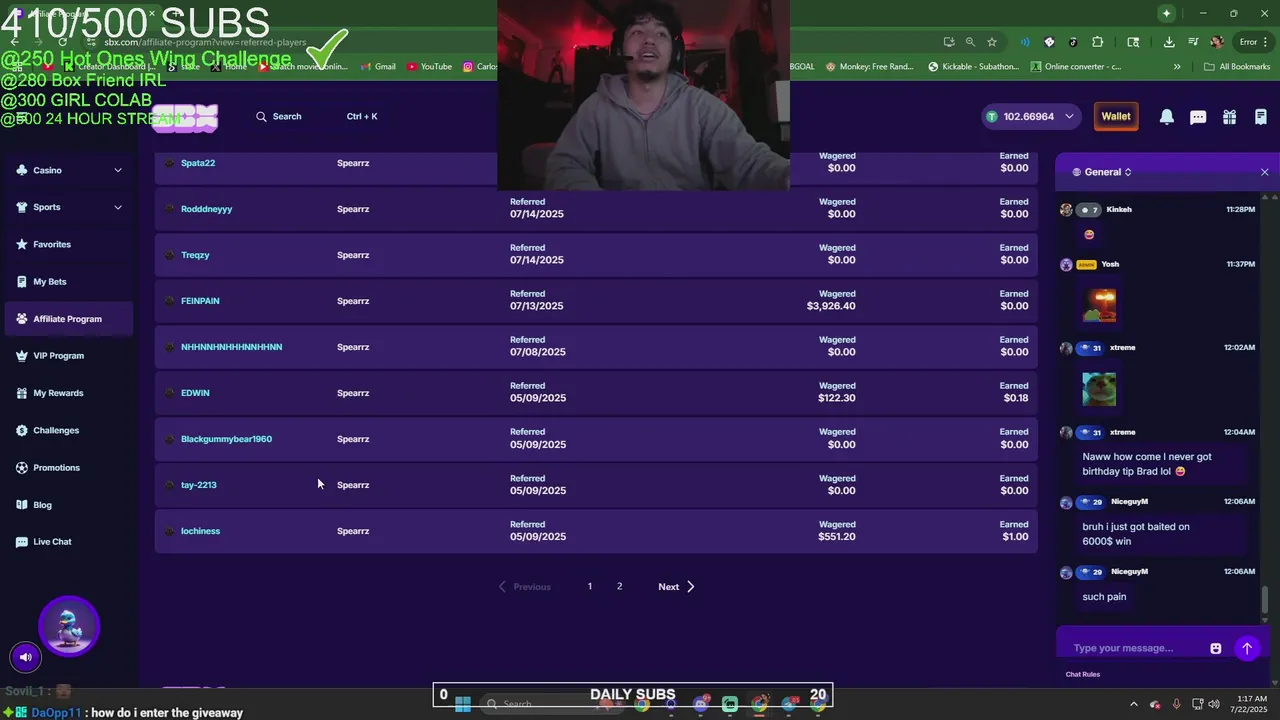Click the chat scrollbar

pyautogui.click(x=1264, y=600)
